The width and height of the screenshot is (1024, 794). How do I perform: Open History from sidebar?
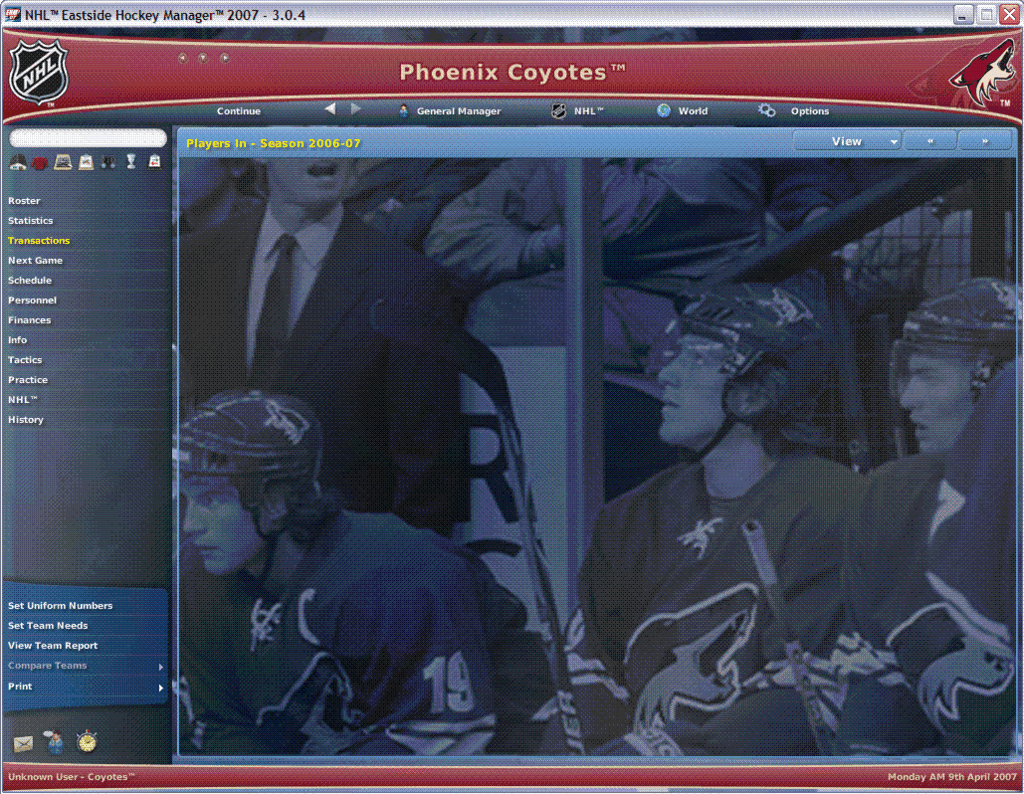coord(26,420)
